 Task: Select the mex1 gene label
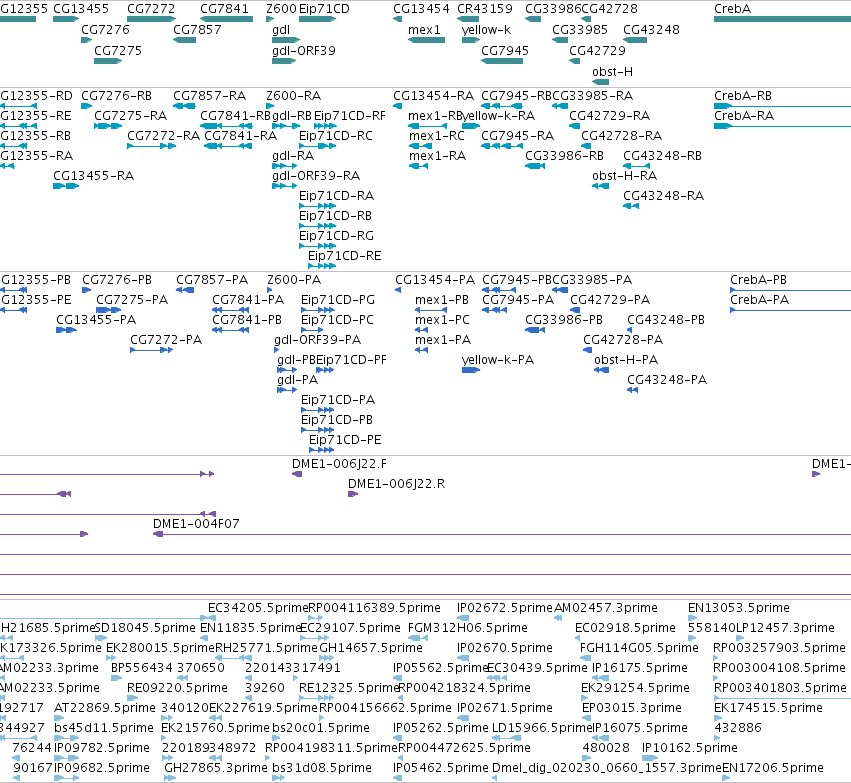(x=424, y=30)
